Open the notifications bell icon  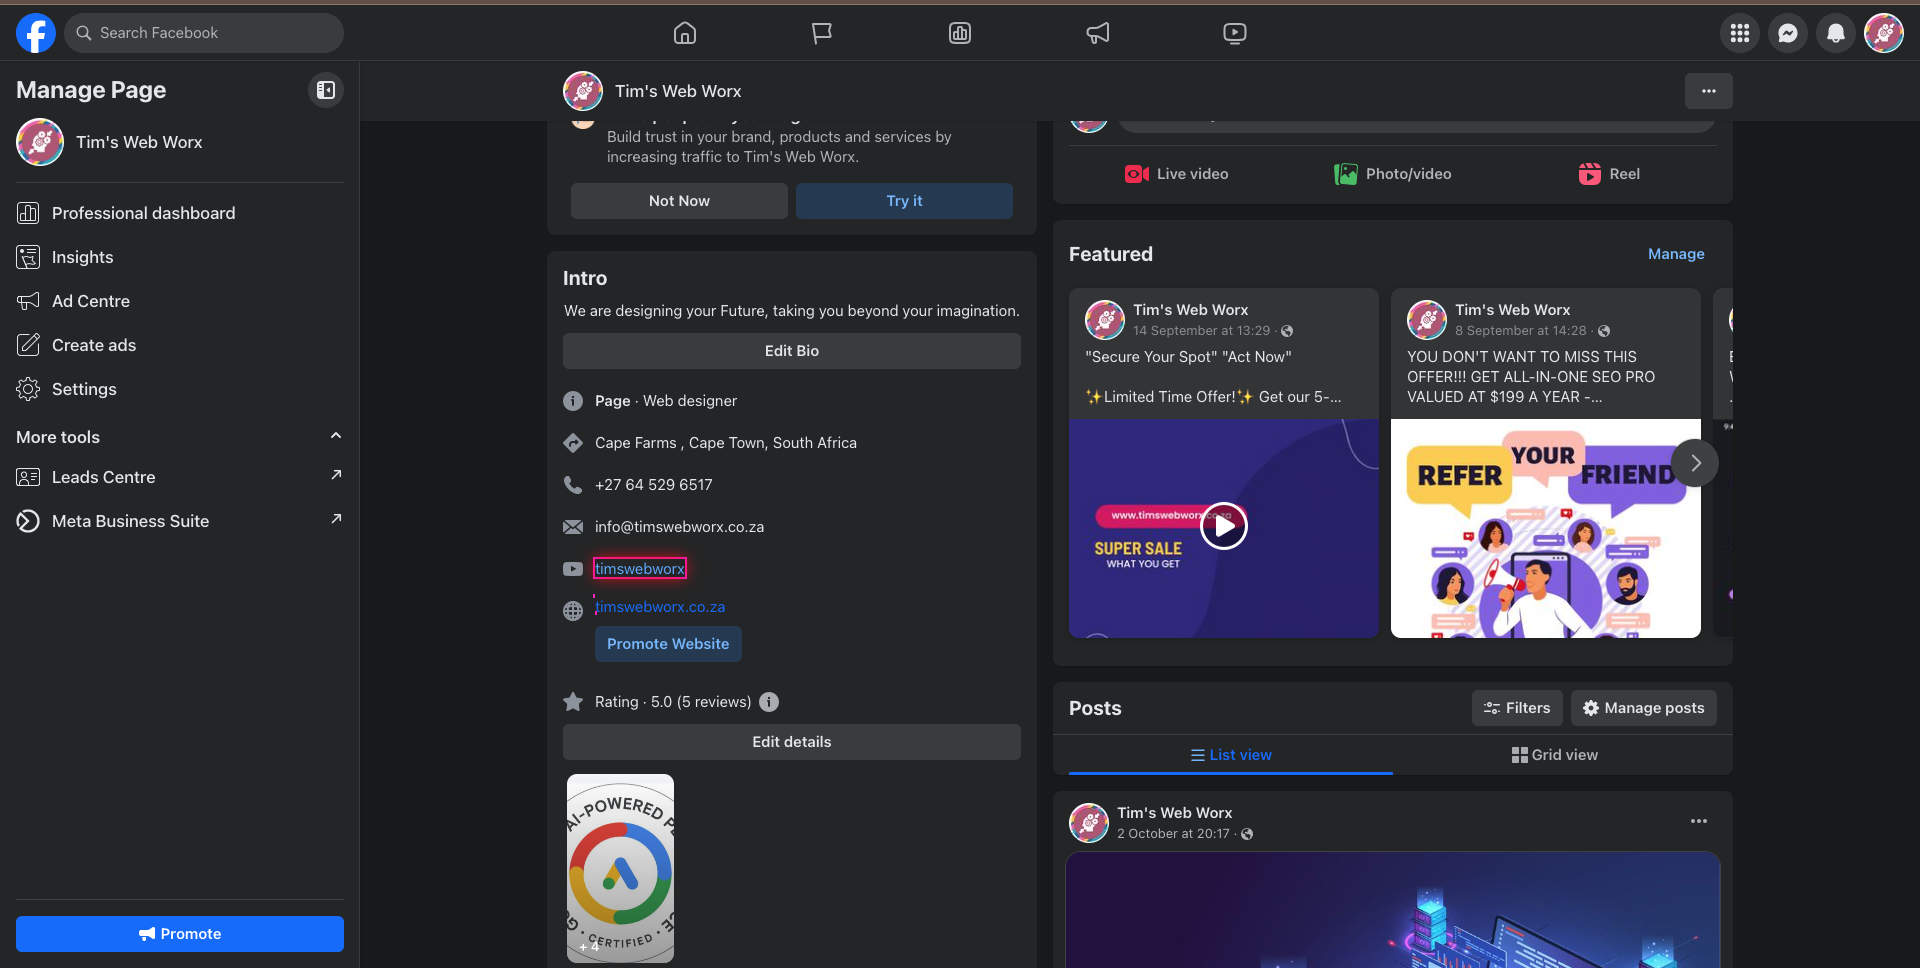[1836, 33]
